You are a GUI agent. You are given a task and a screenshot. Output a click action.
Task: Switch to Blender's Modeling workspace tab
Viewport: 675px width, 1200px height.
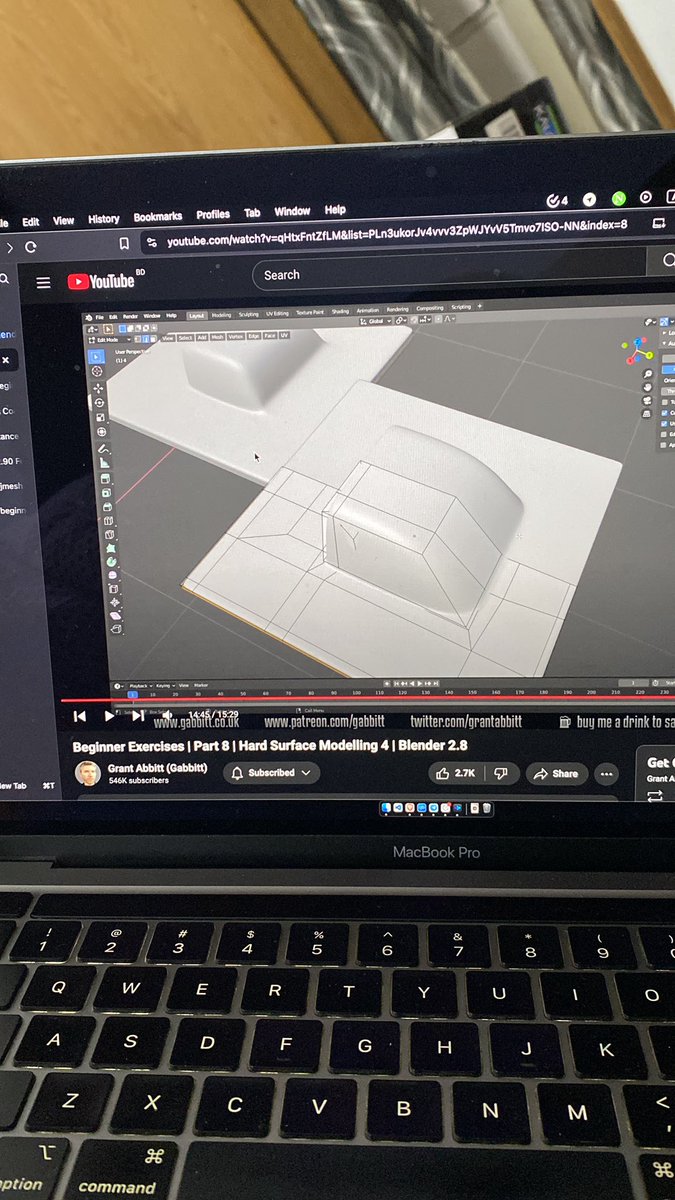tap(222, 315)
